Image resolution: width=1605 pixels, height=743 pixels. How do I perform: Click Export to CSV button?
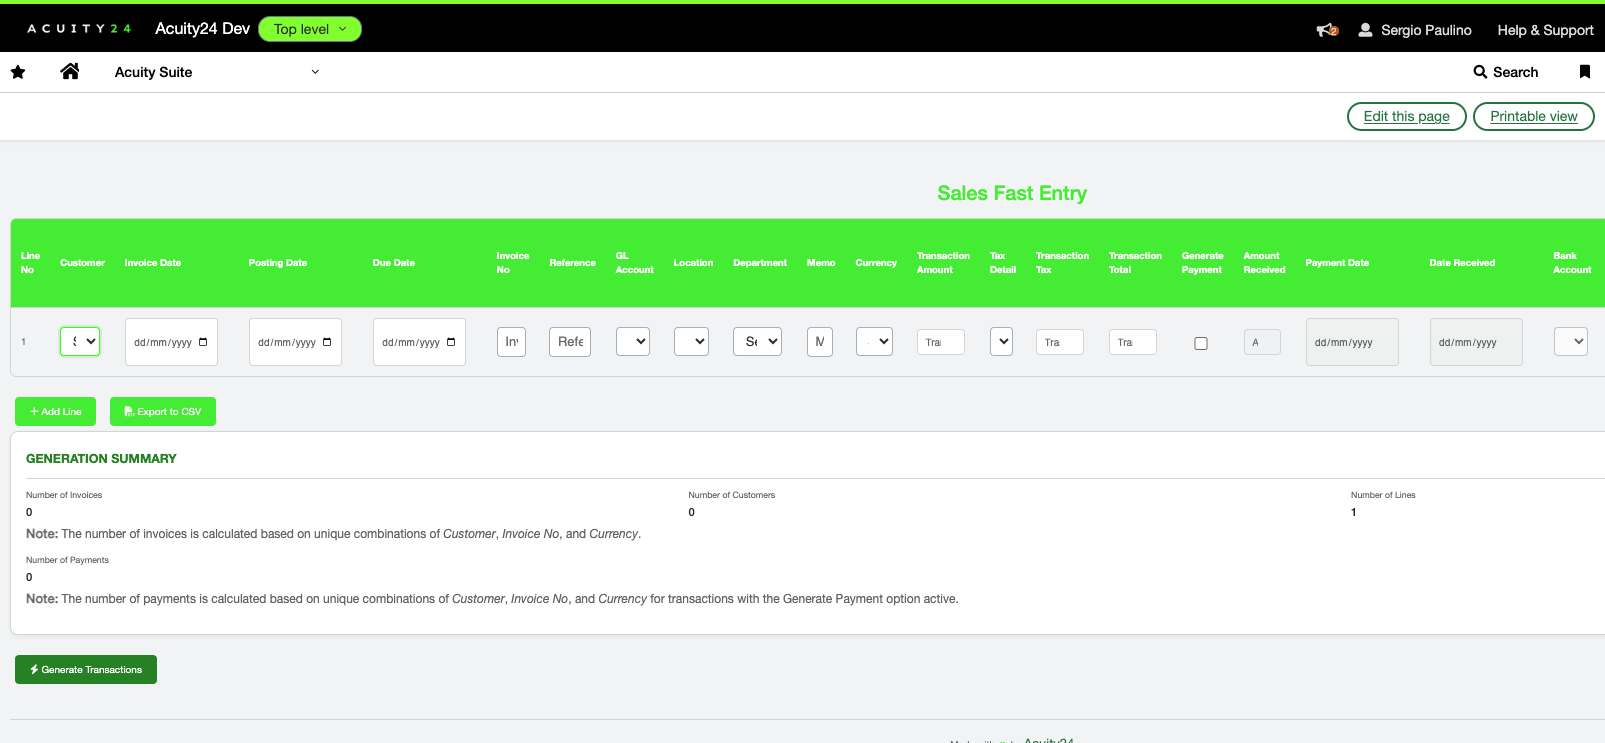coord(163,411)
